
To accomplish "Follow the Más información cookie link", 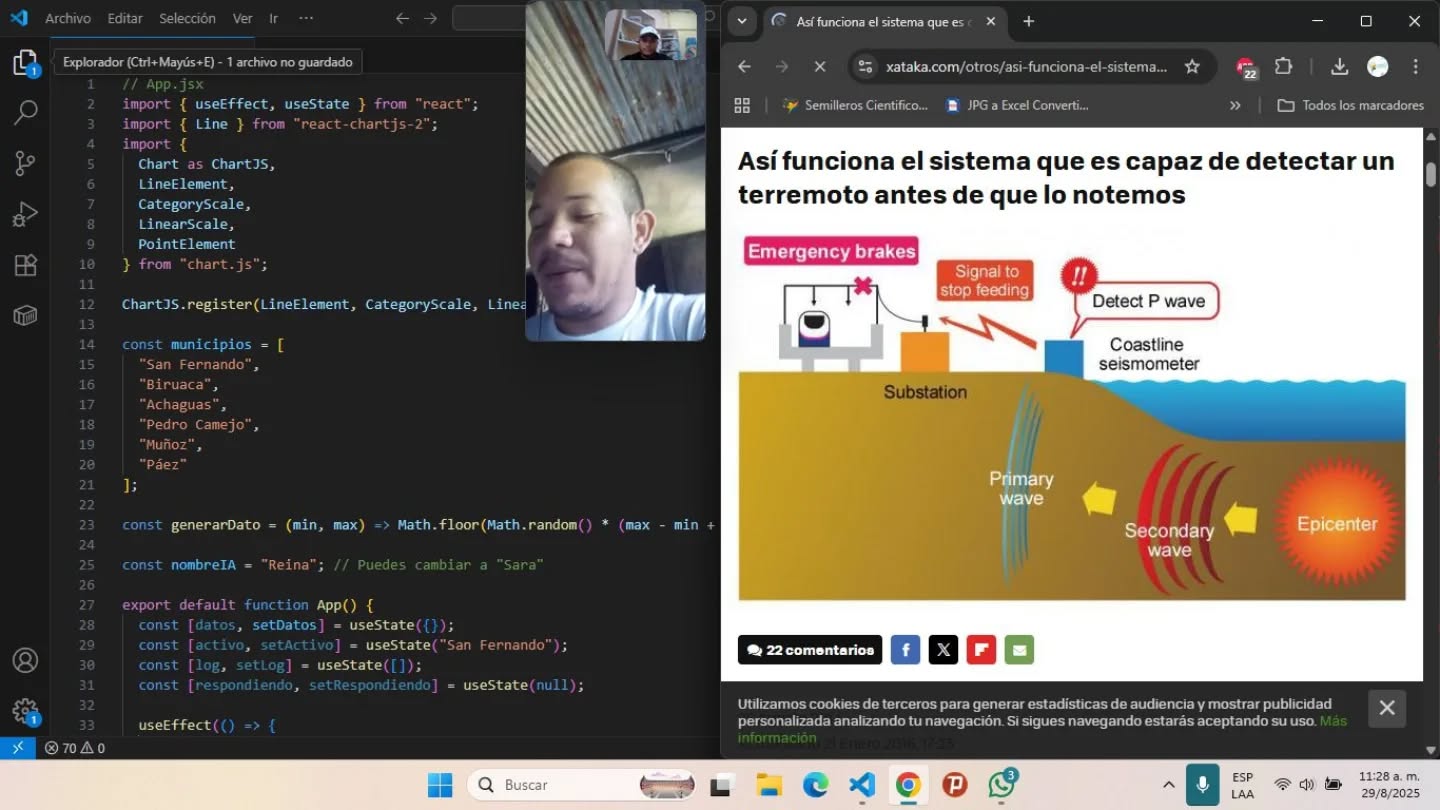I will [1332, 721].
